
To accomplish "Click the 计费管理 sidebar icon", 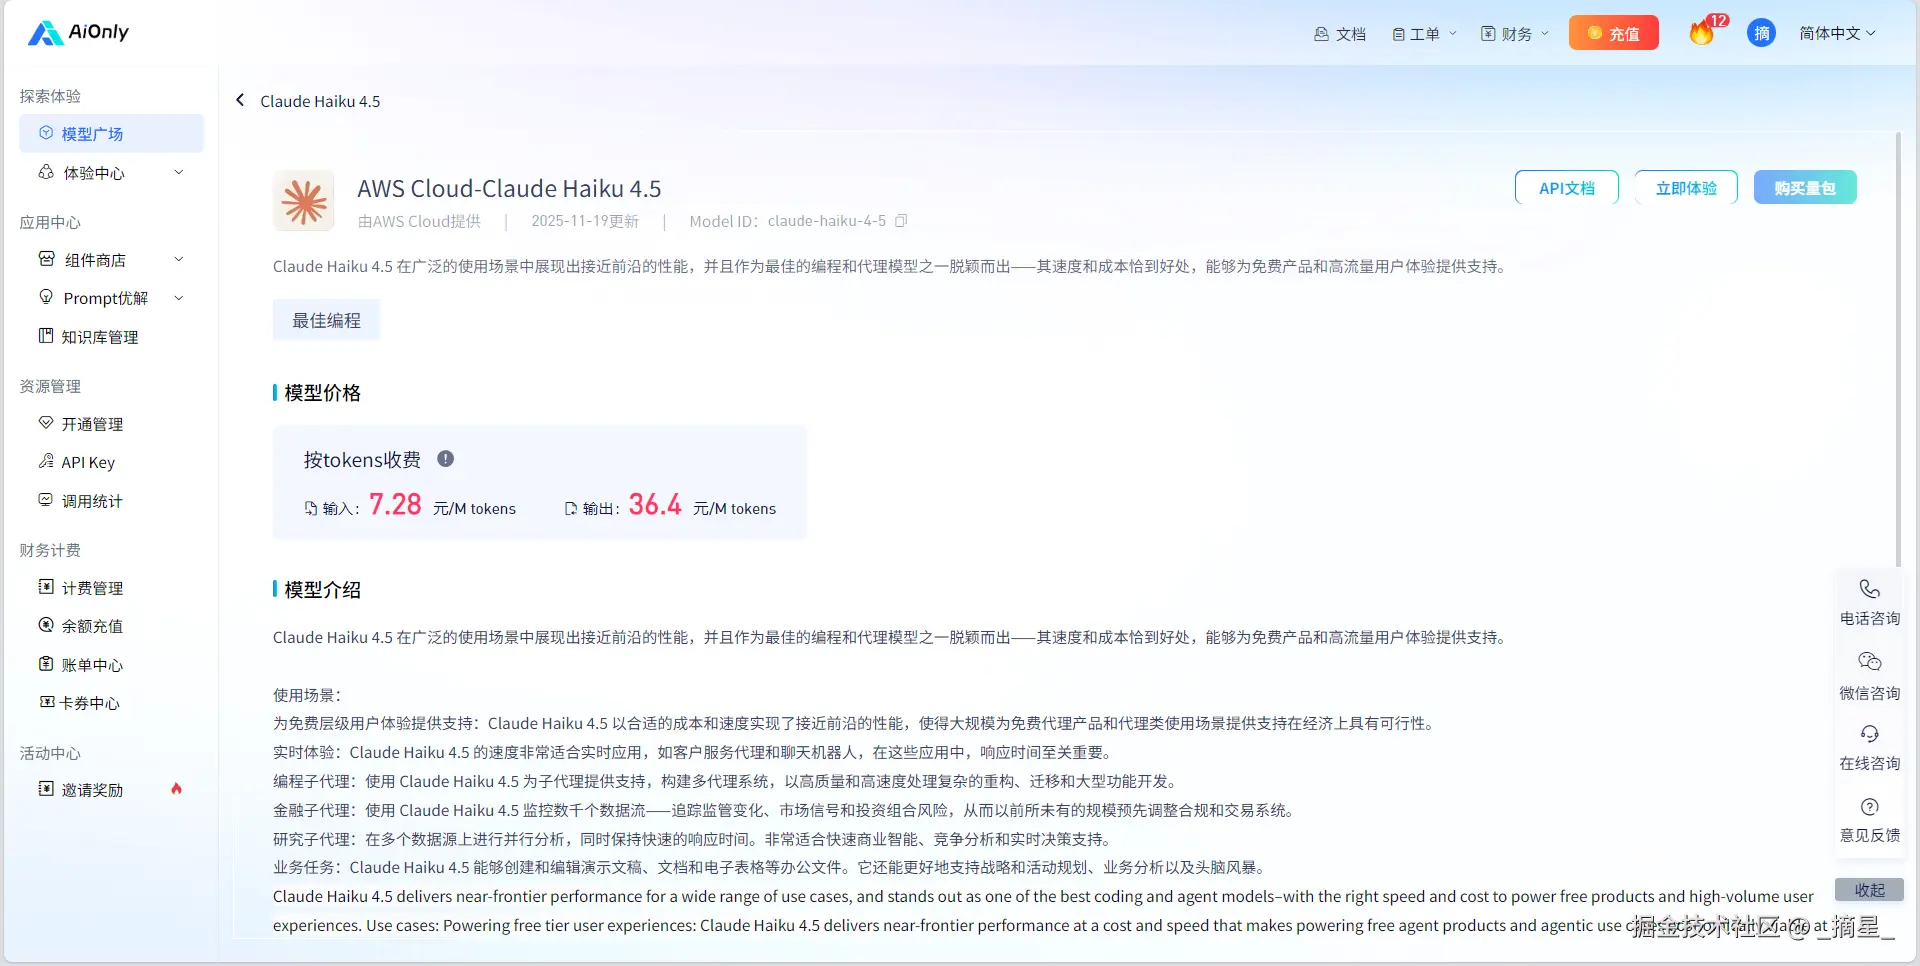I will [46, 587].
